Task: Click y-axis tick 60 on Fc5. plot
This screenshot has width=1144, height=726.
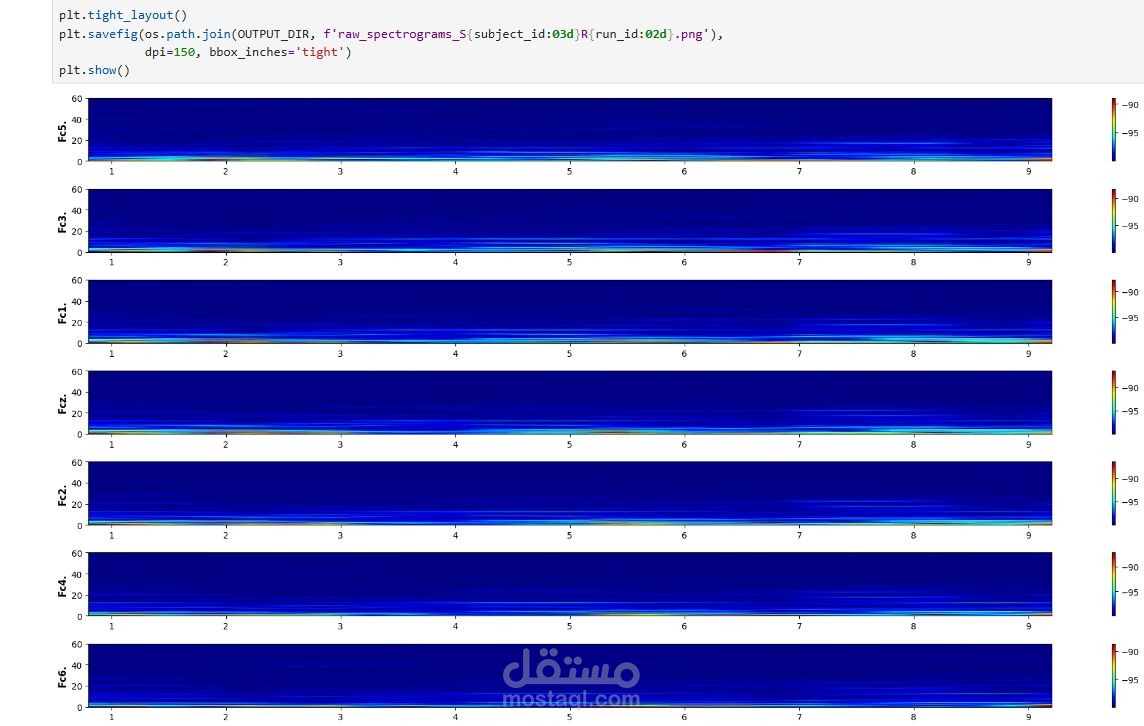Action: 77,99
